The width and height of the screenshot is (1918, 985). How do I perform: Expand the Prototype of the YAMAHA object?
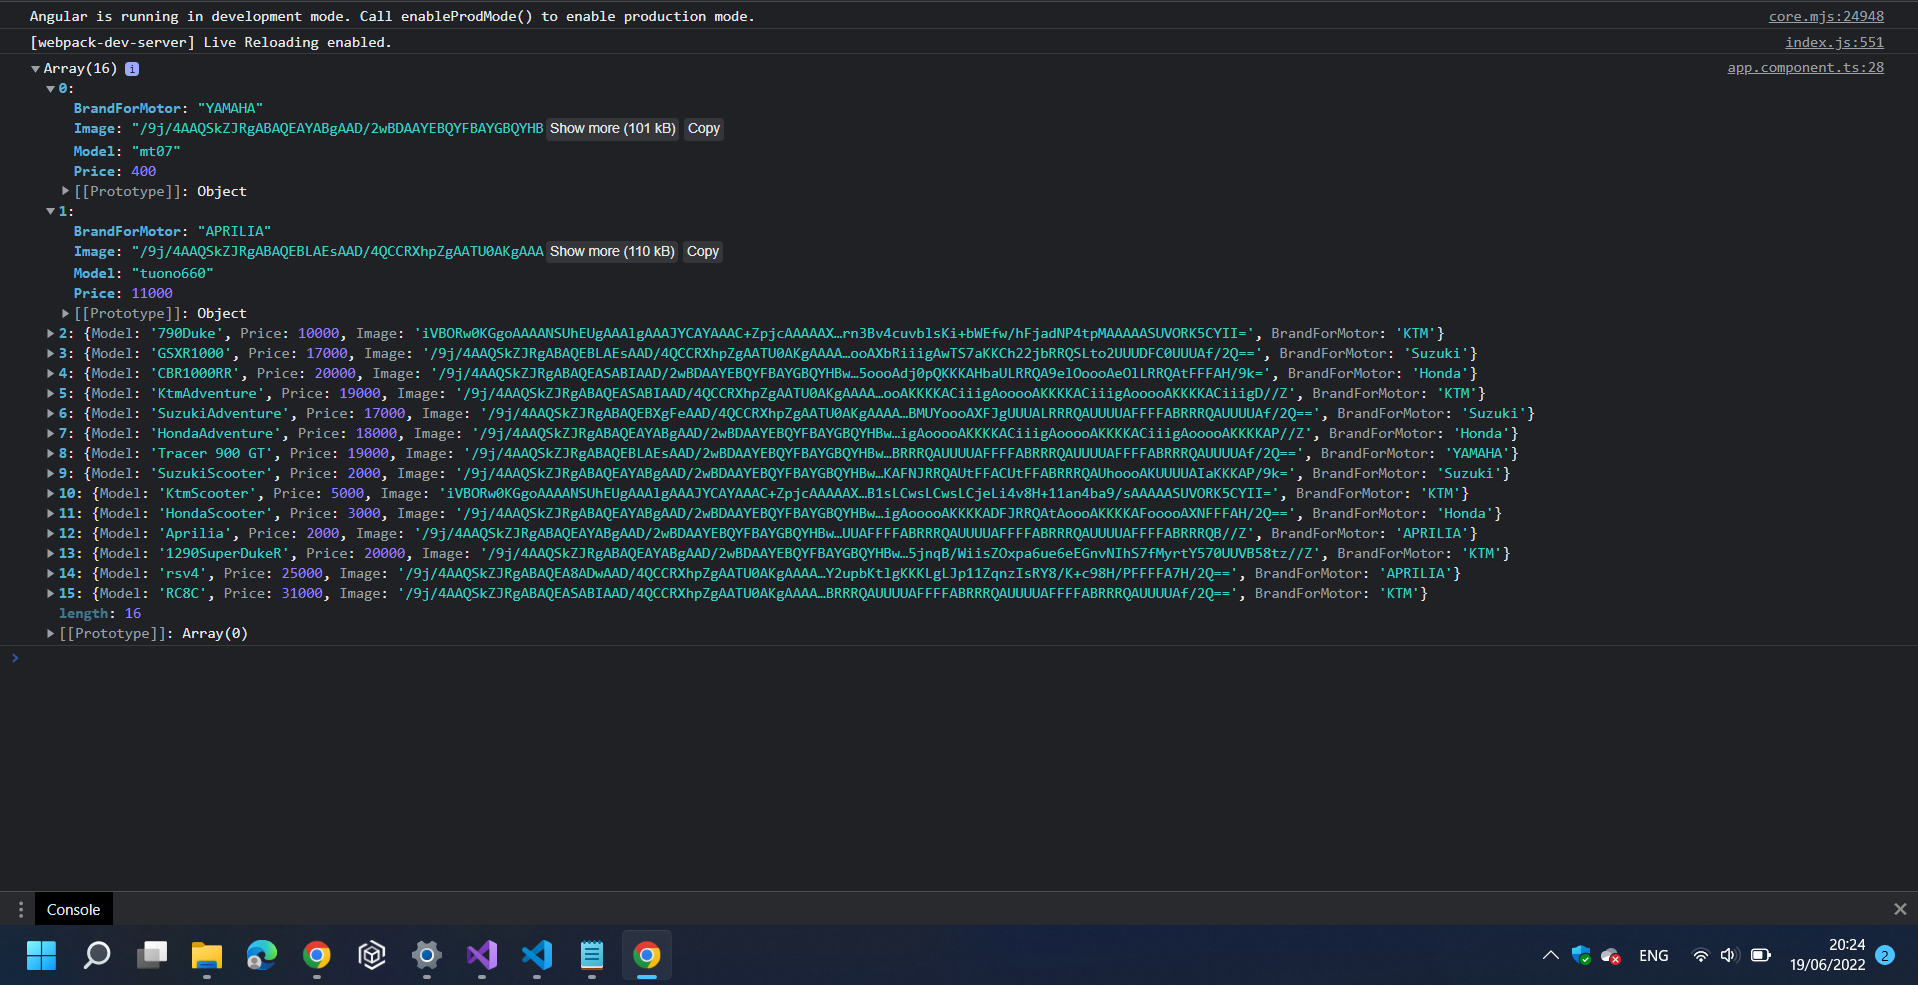coord(66,191)
